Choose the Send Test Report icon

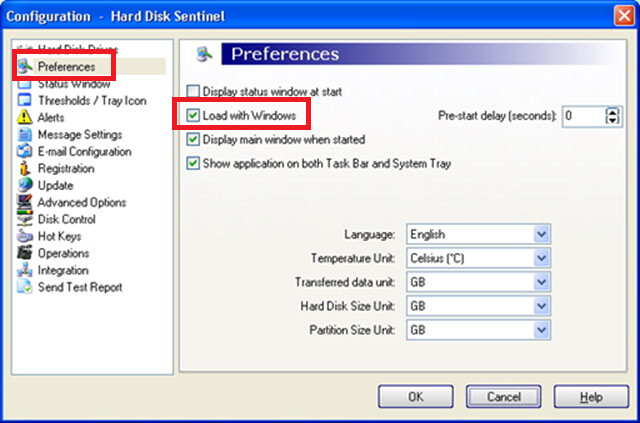24,287
